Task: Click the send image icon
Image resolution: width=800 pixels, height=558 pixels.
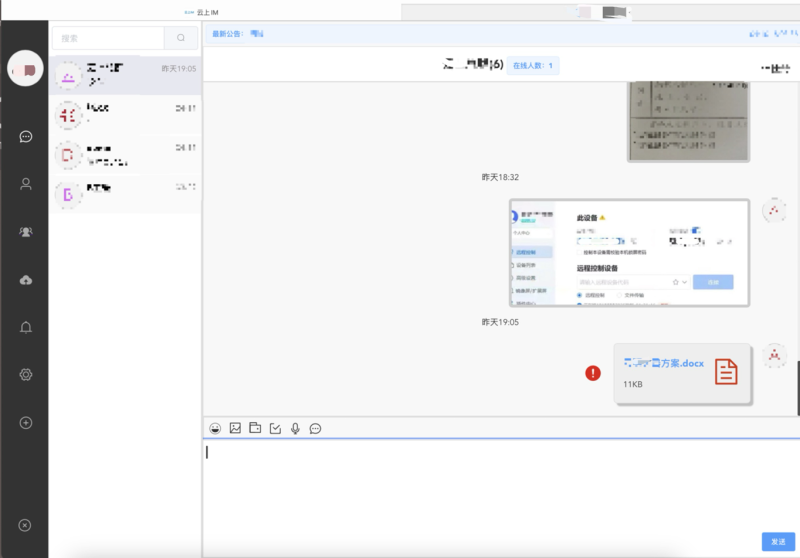Action: [235, 428]
